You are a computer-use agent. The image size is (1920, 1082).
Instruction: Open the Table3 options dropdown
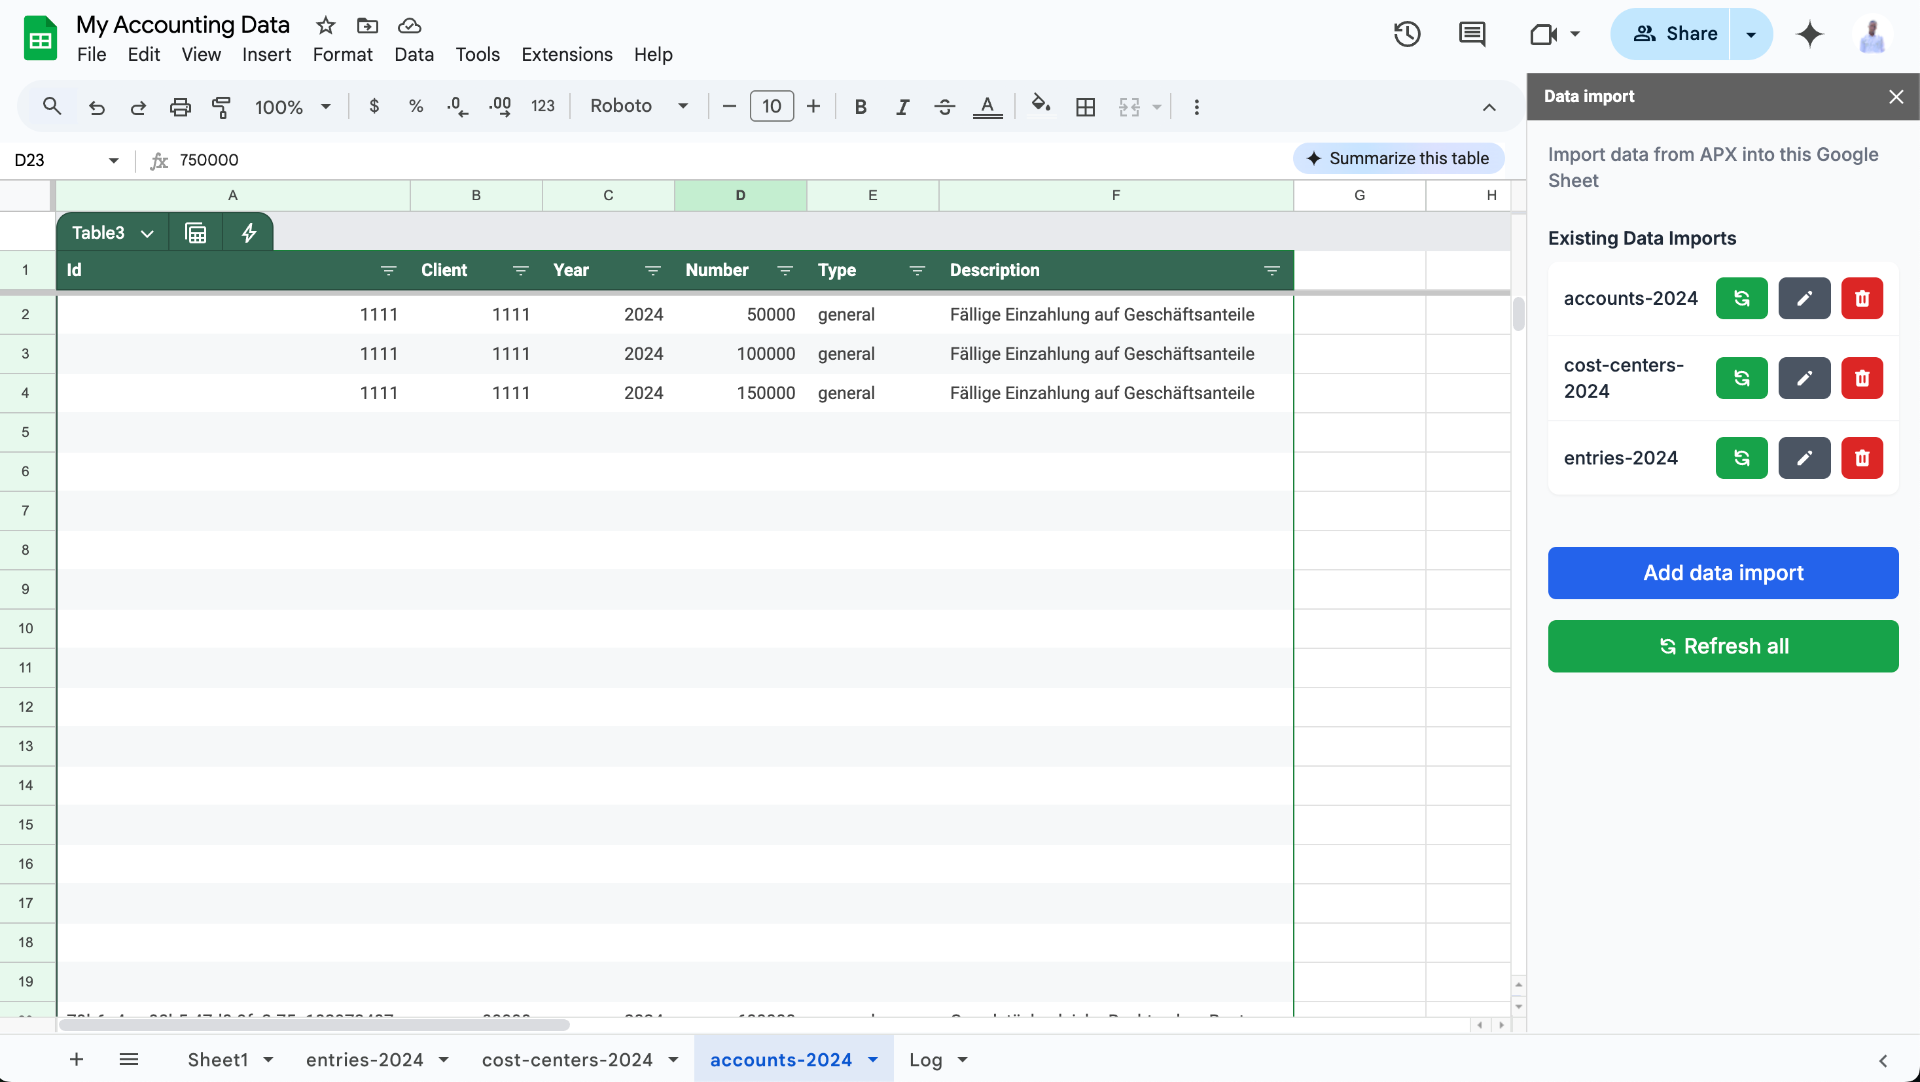[147, 232]
